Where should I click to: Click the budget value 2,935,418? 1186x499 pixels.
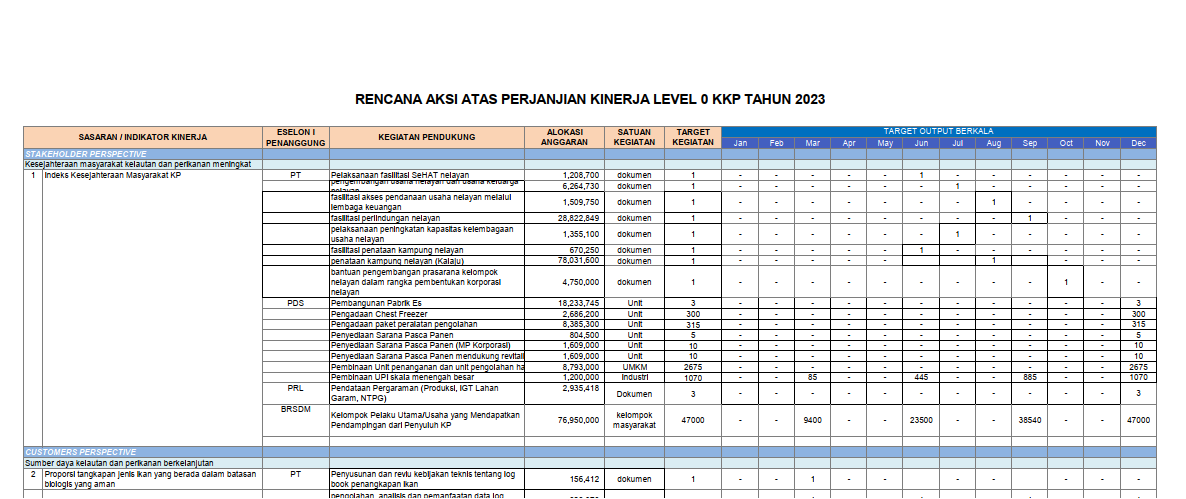pos(581,388)
